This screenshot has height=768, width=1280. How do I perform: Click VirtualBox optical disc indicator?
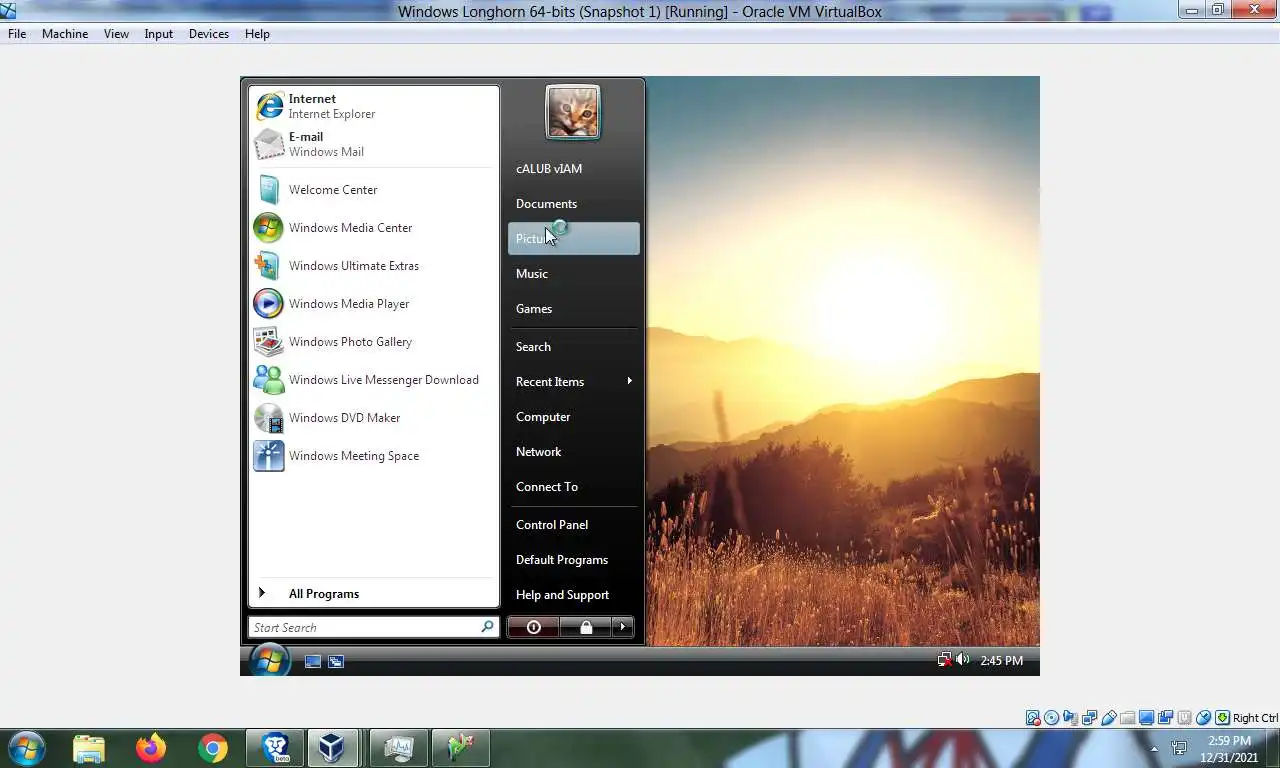pyautogui.click(x=1051, y=718)
